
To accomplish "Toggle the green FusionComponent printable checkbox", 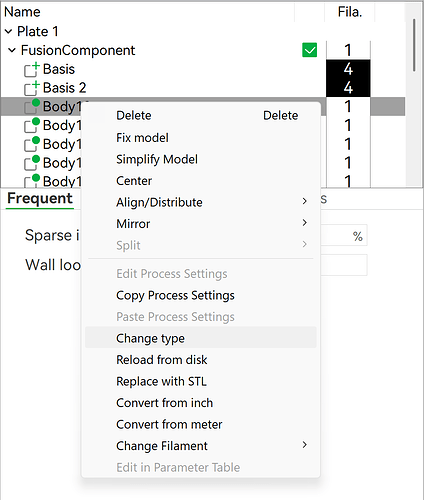I will 309,50.
